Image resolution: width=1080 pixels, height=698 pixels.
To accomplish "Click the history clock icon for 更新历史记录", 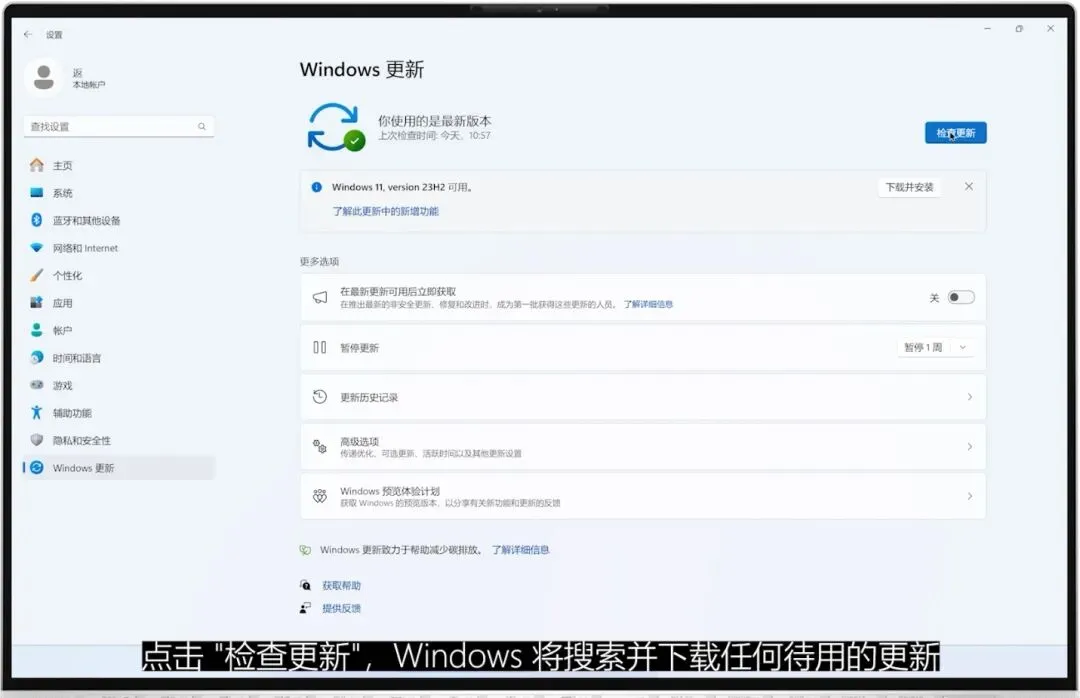I will tap(320, 397).
